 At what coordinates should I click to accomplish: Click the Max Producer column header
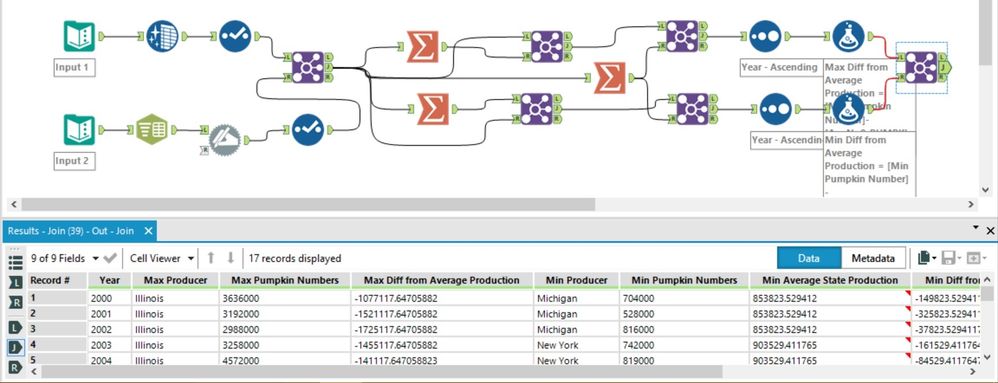pos(174,281)
